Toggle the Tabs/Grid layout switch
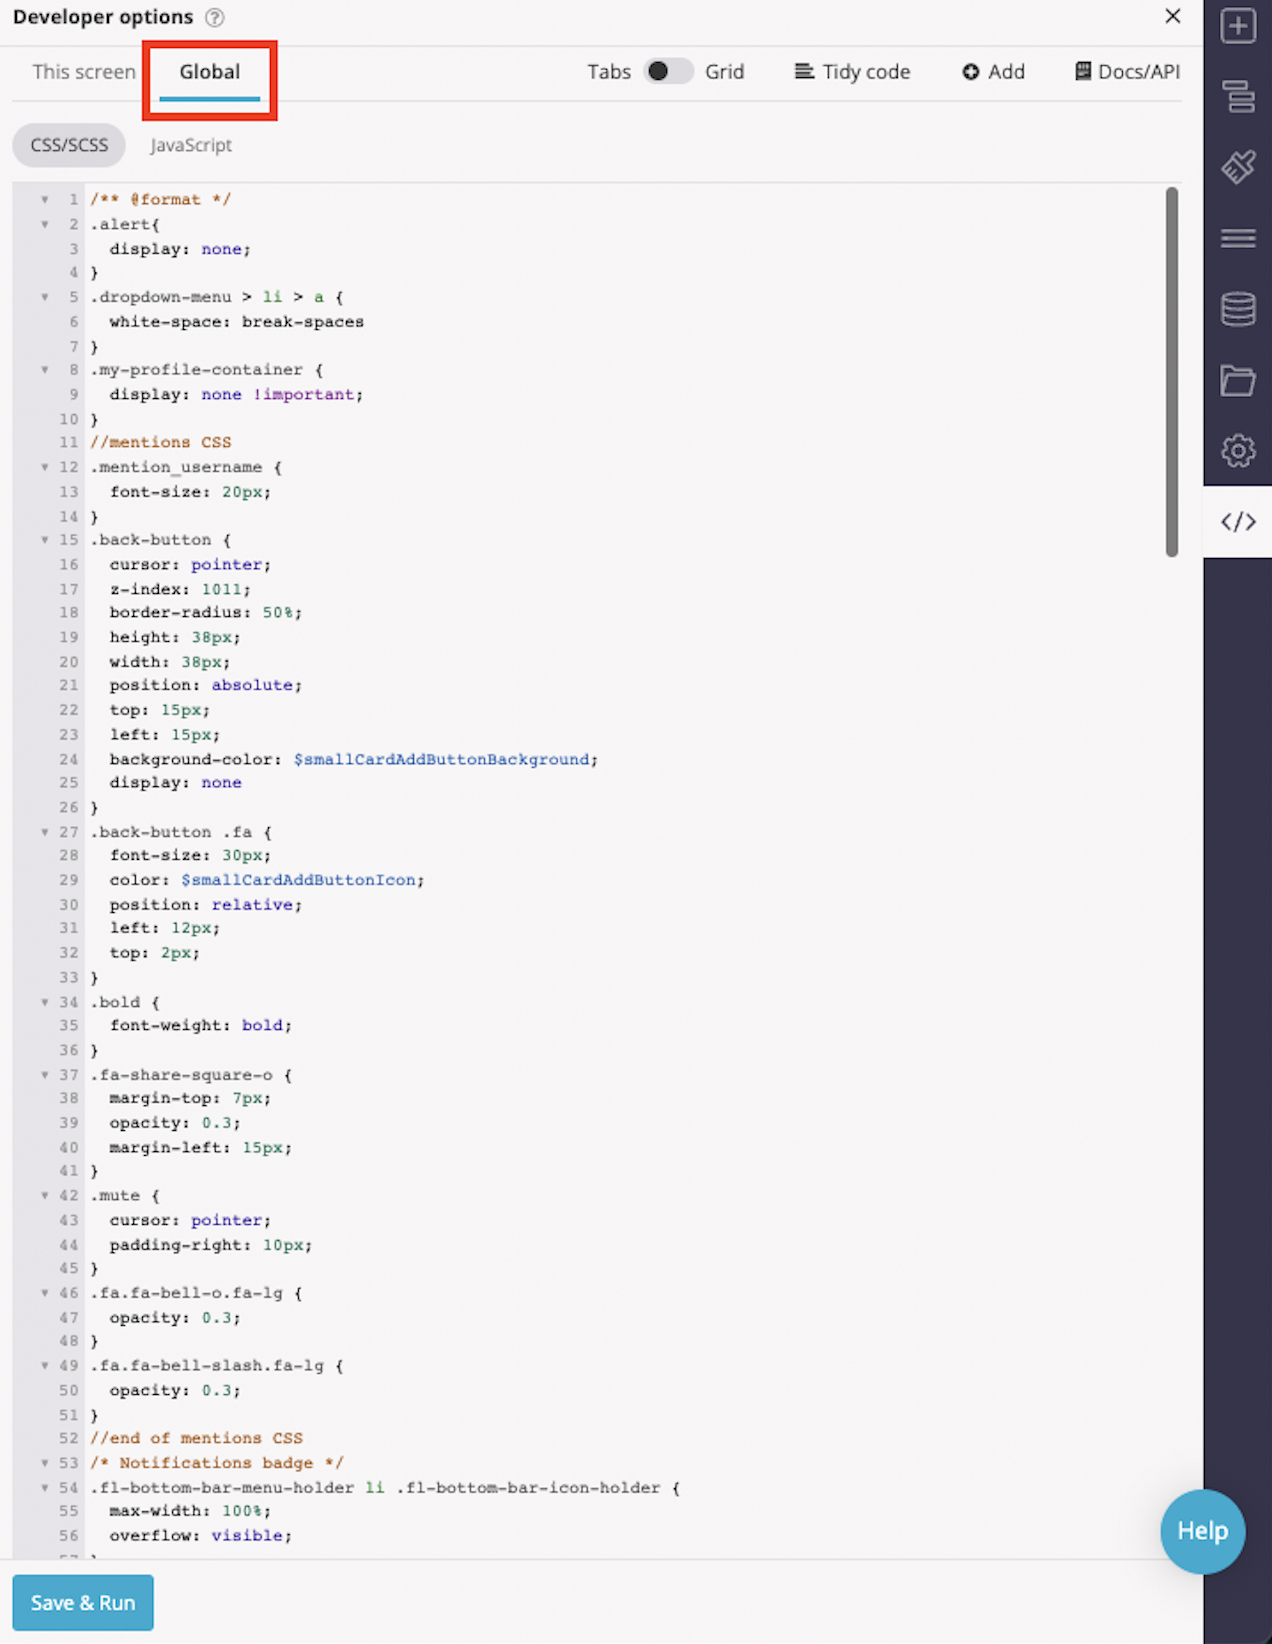 (668, 71)
